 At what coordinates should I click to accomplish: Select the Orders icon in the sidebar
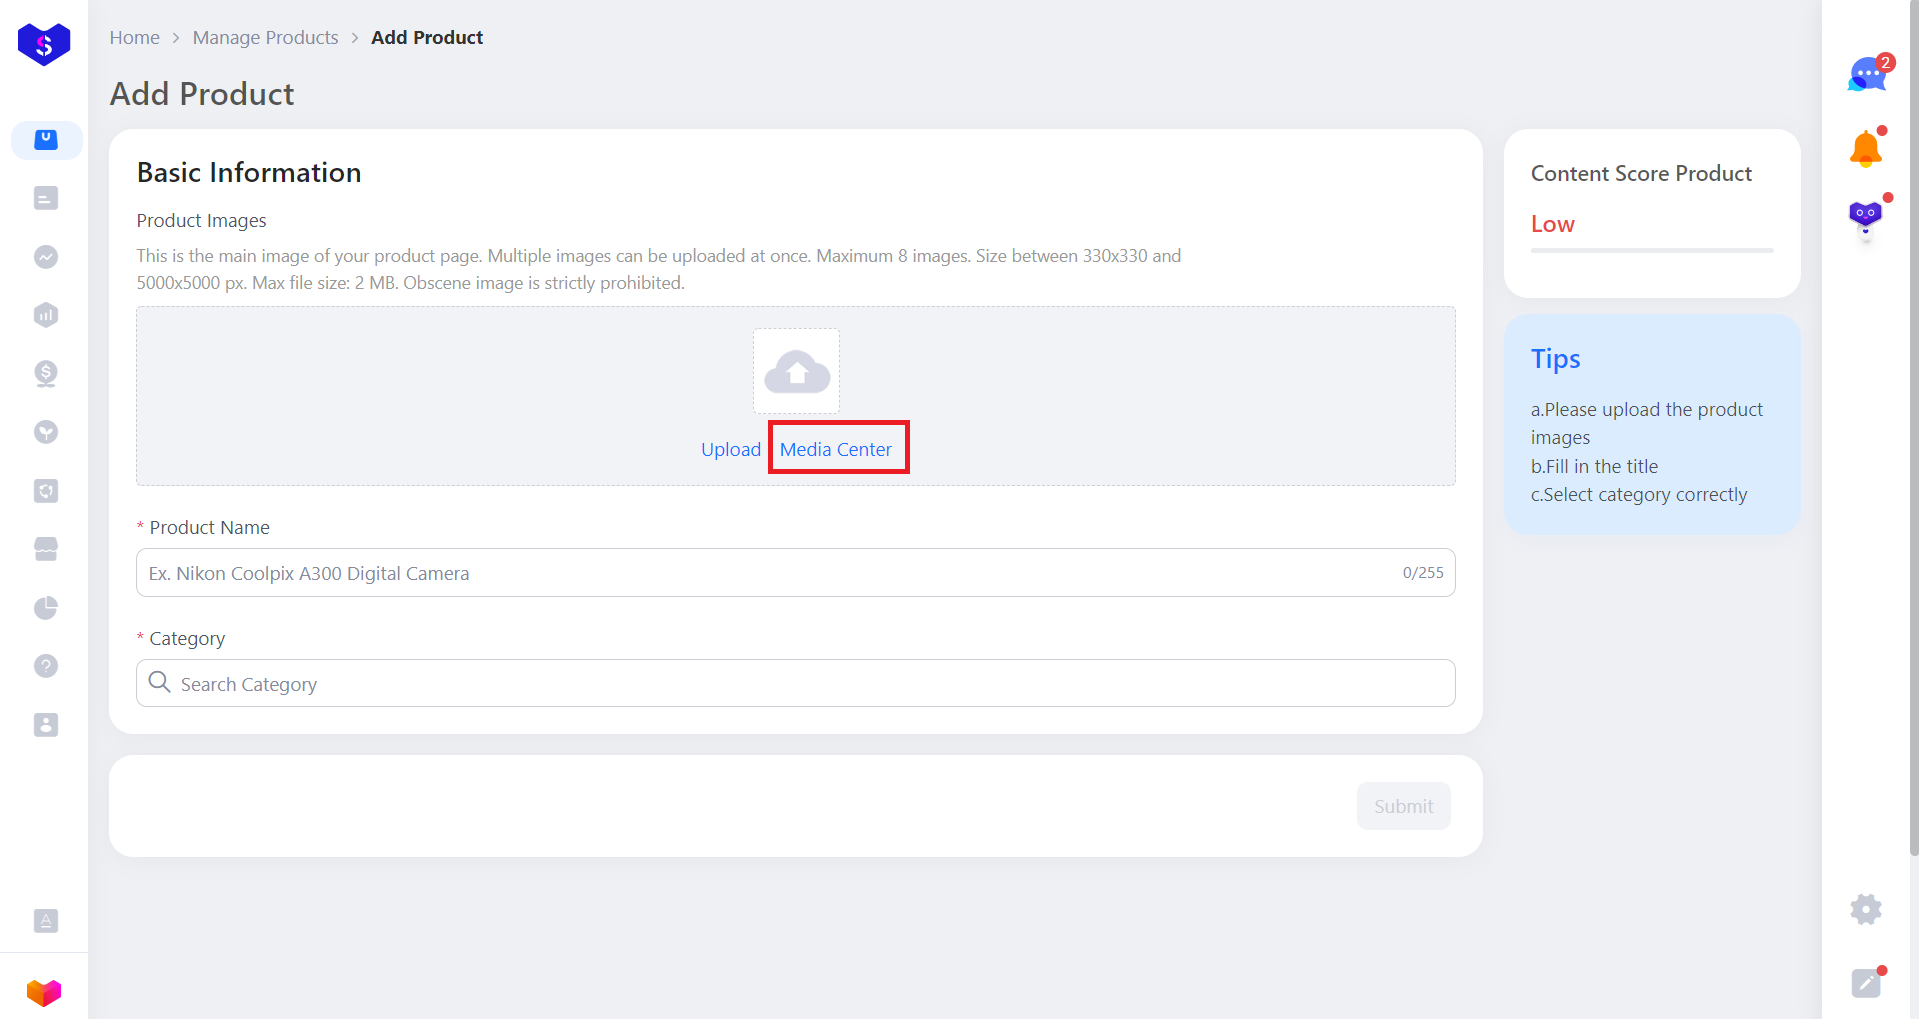click(45, 198)
